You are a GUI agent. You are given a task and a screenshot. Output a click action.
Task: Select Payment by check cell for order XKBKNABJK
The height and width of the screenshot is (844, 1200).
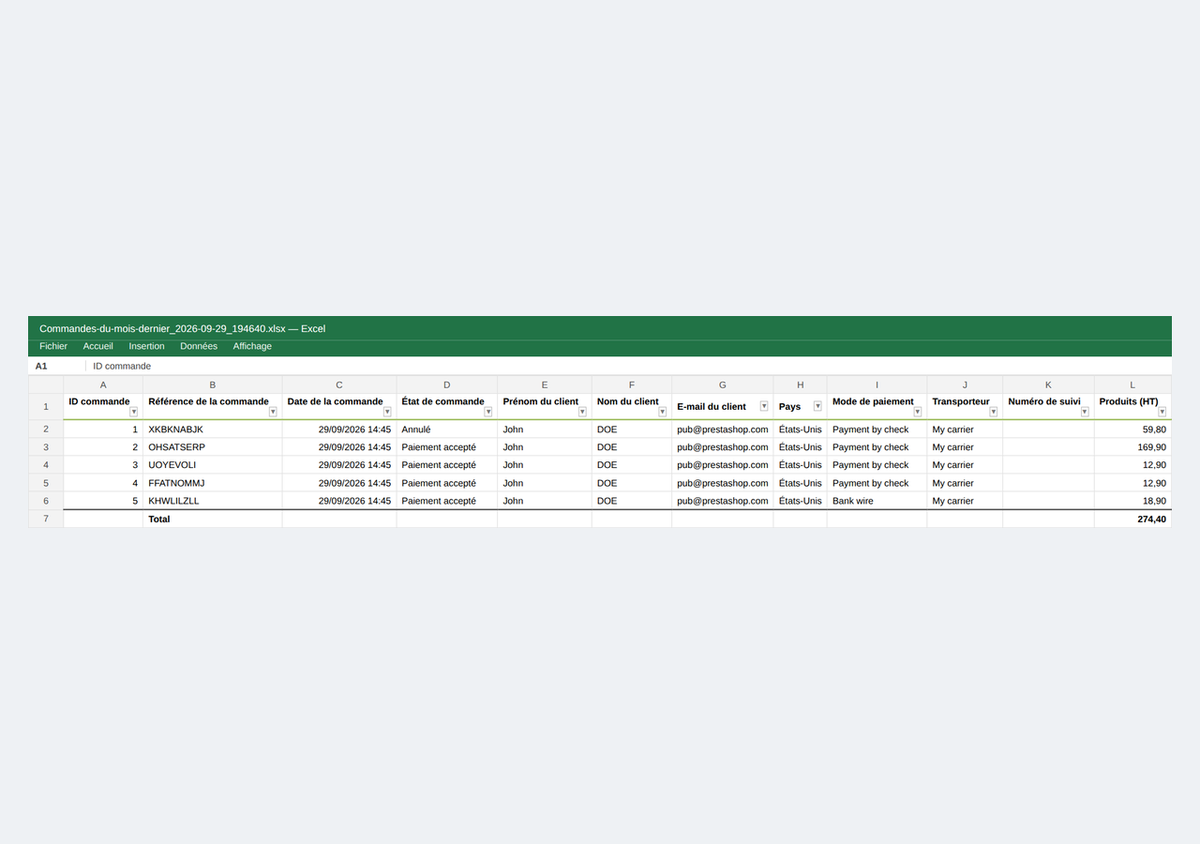point(877,429)
